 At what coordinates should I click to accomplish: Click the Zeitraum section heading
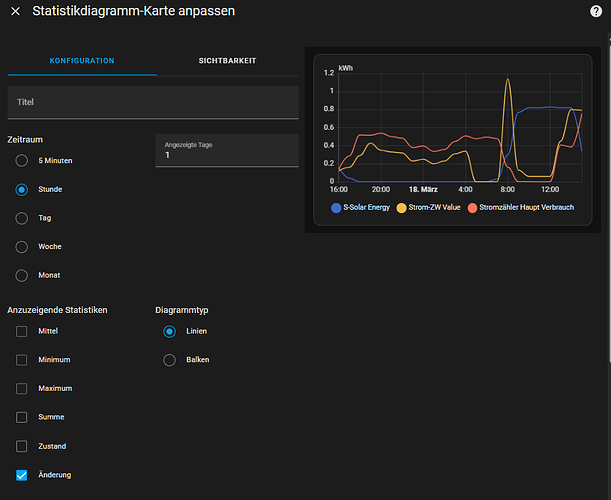click(25, 140)
